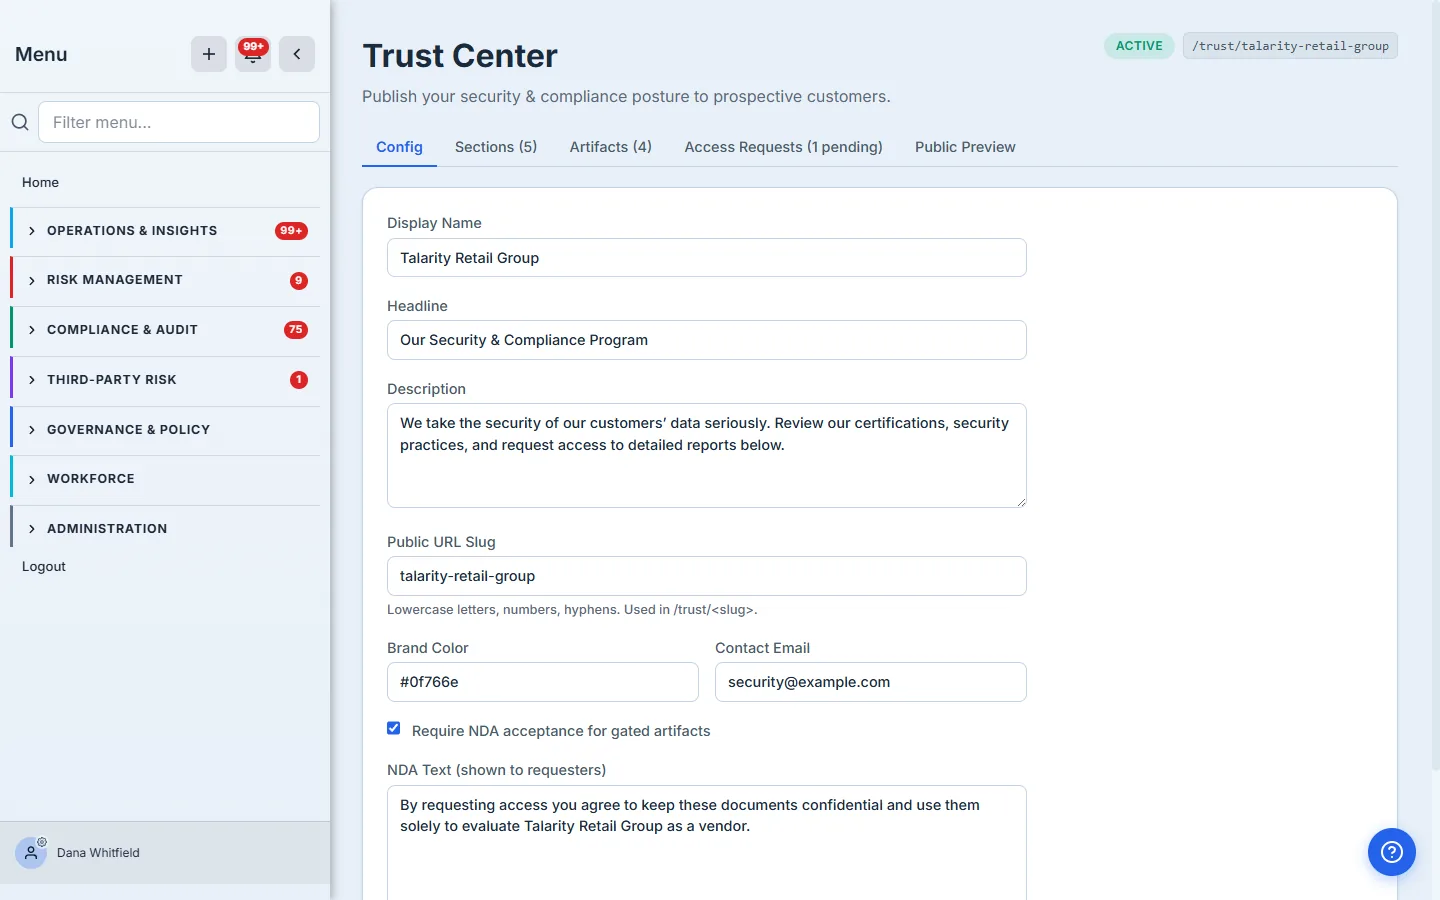This screenshot has height=900, width=1440.
Task: Click the Operations & Insights 99+ badge
Action: tap(291, 231)
